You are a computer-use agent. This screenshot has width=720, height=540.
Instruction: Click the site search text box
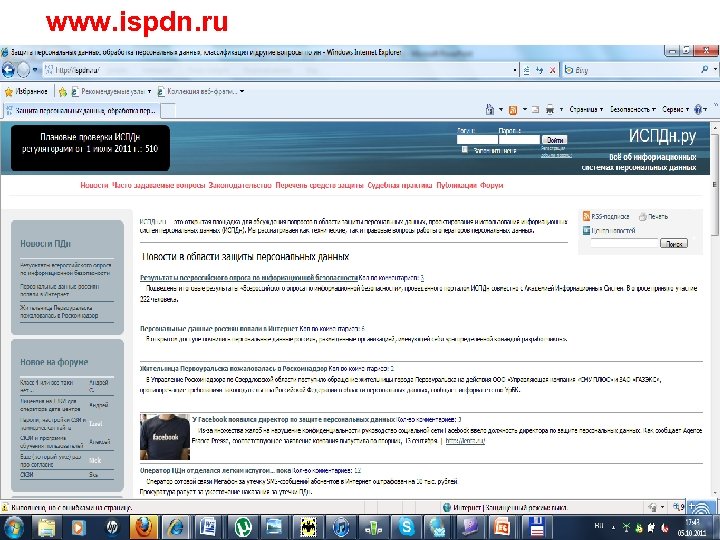pyautogui.click(x=624, y=243)
